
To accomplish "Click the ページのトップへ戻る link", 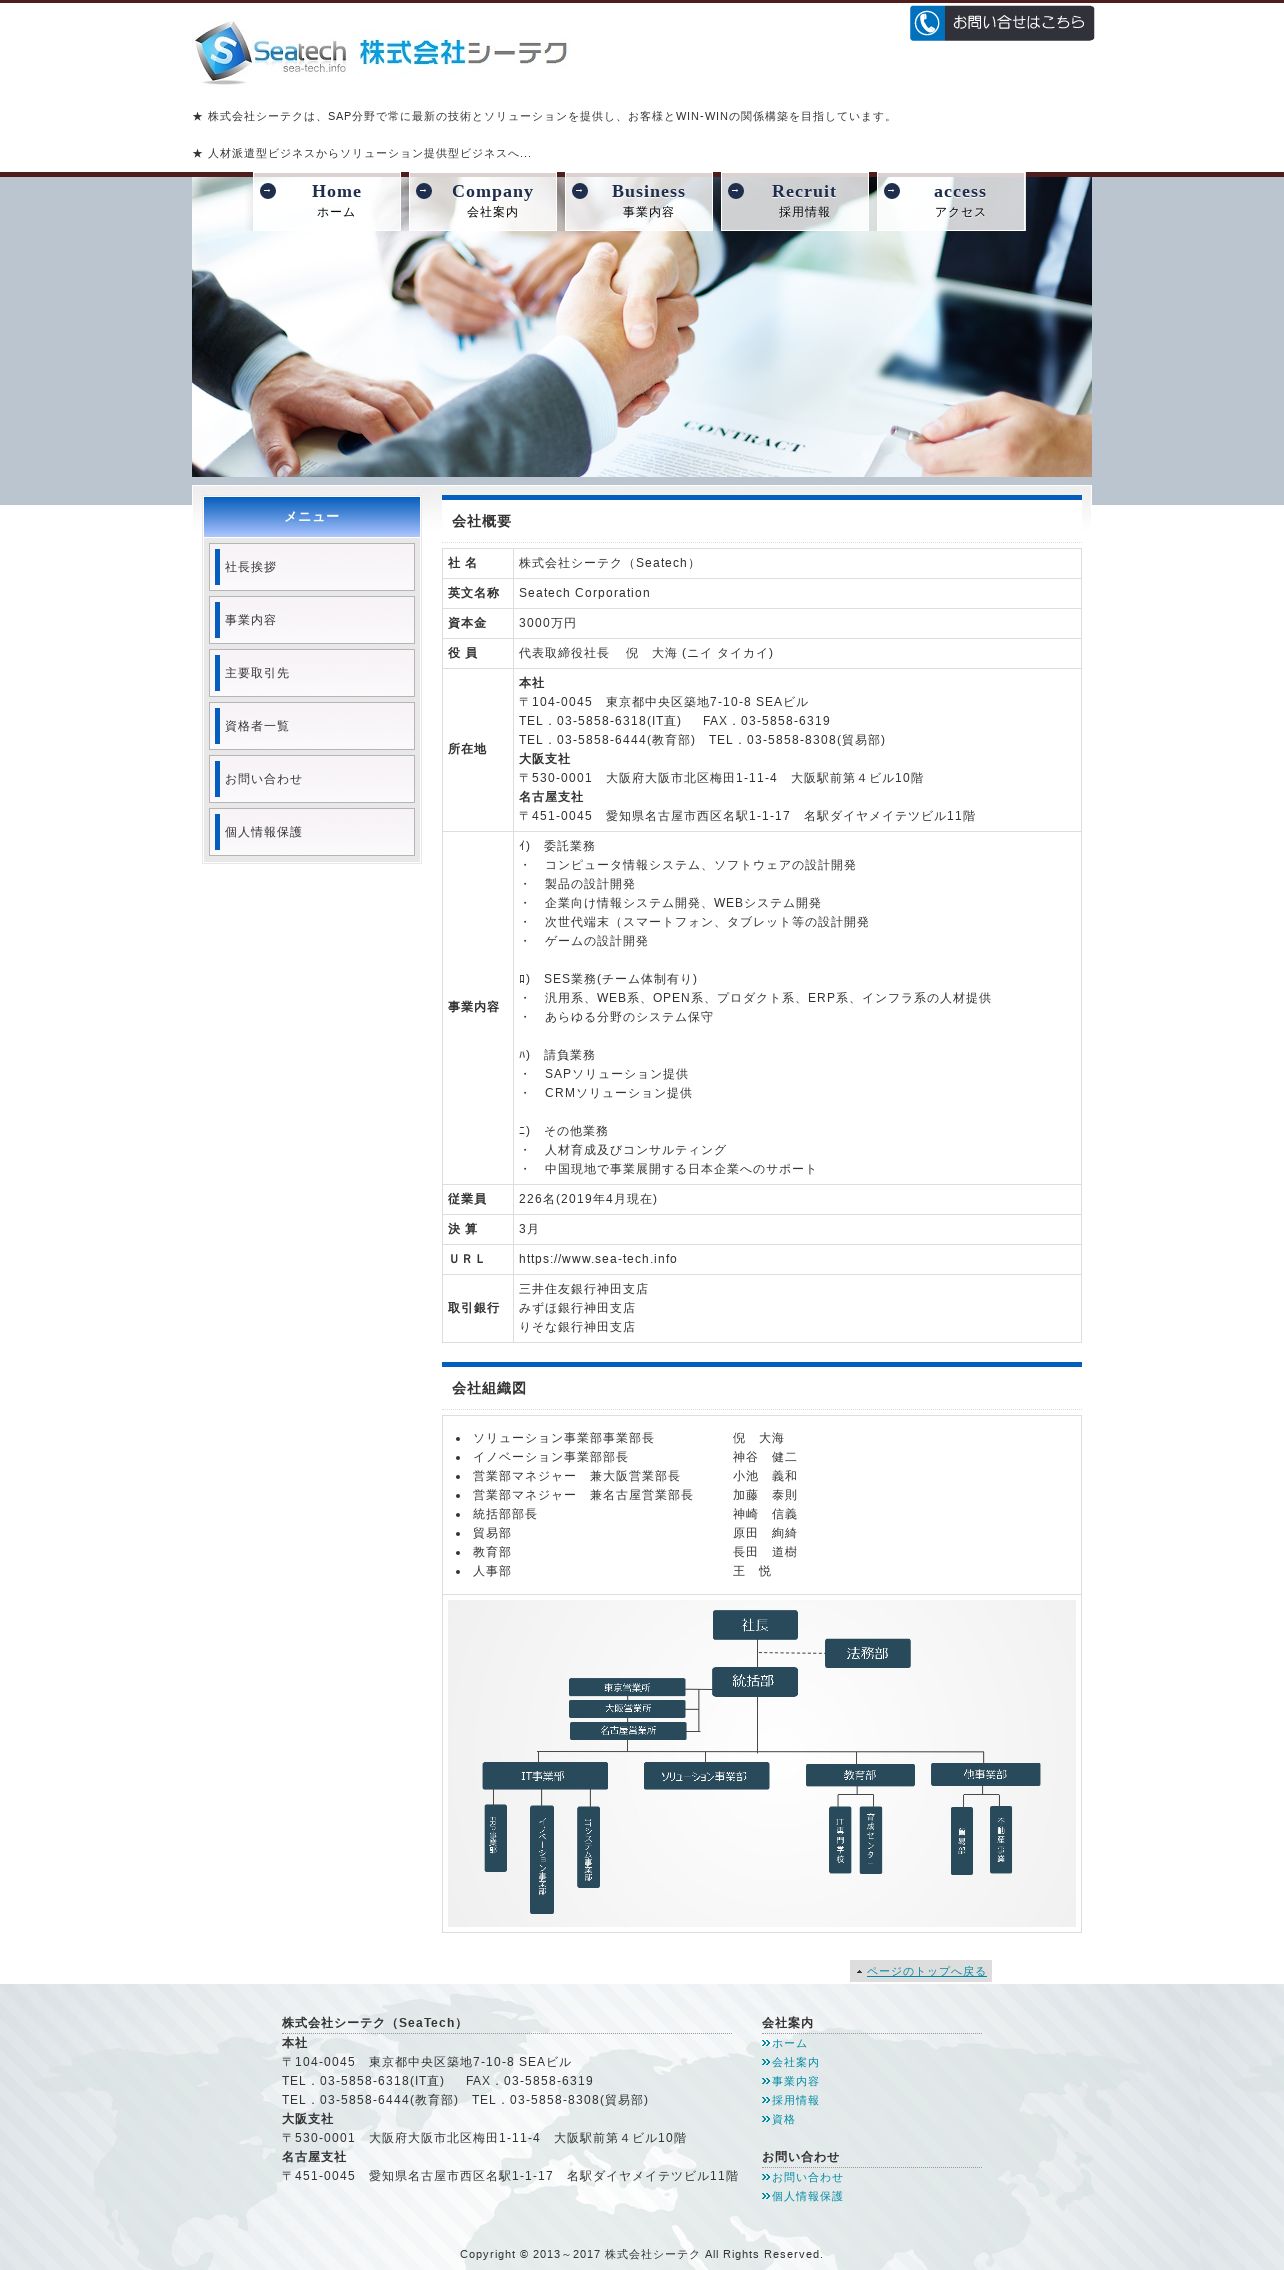I will [926, 1971].
